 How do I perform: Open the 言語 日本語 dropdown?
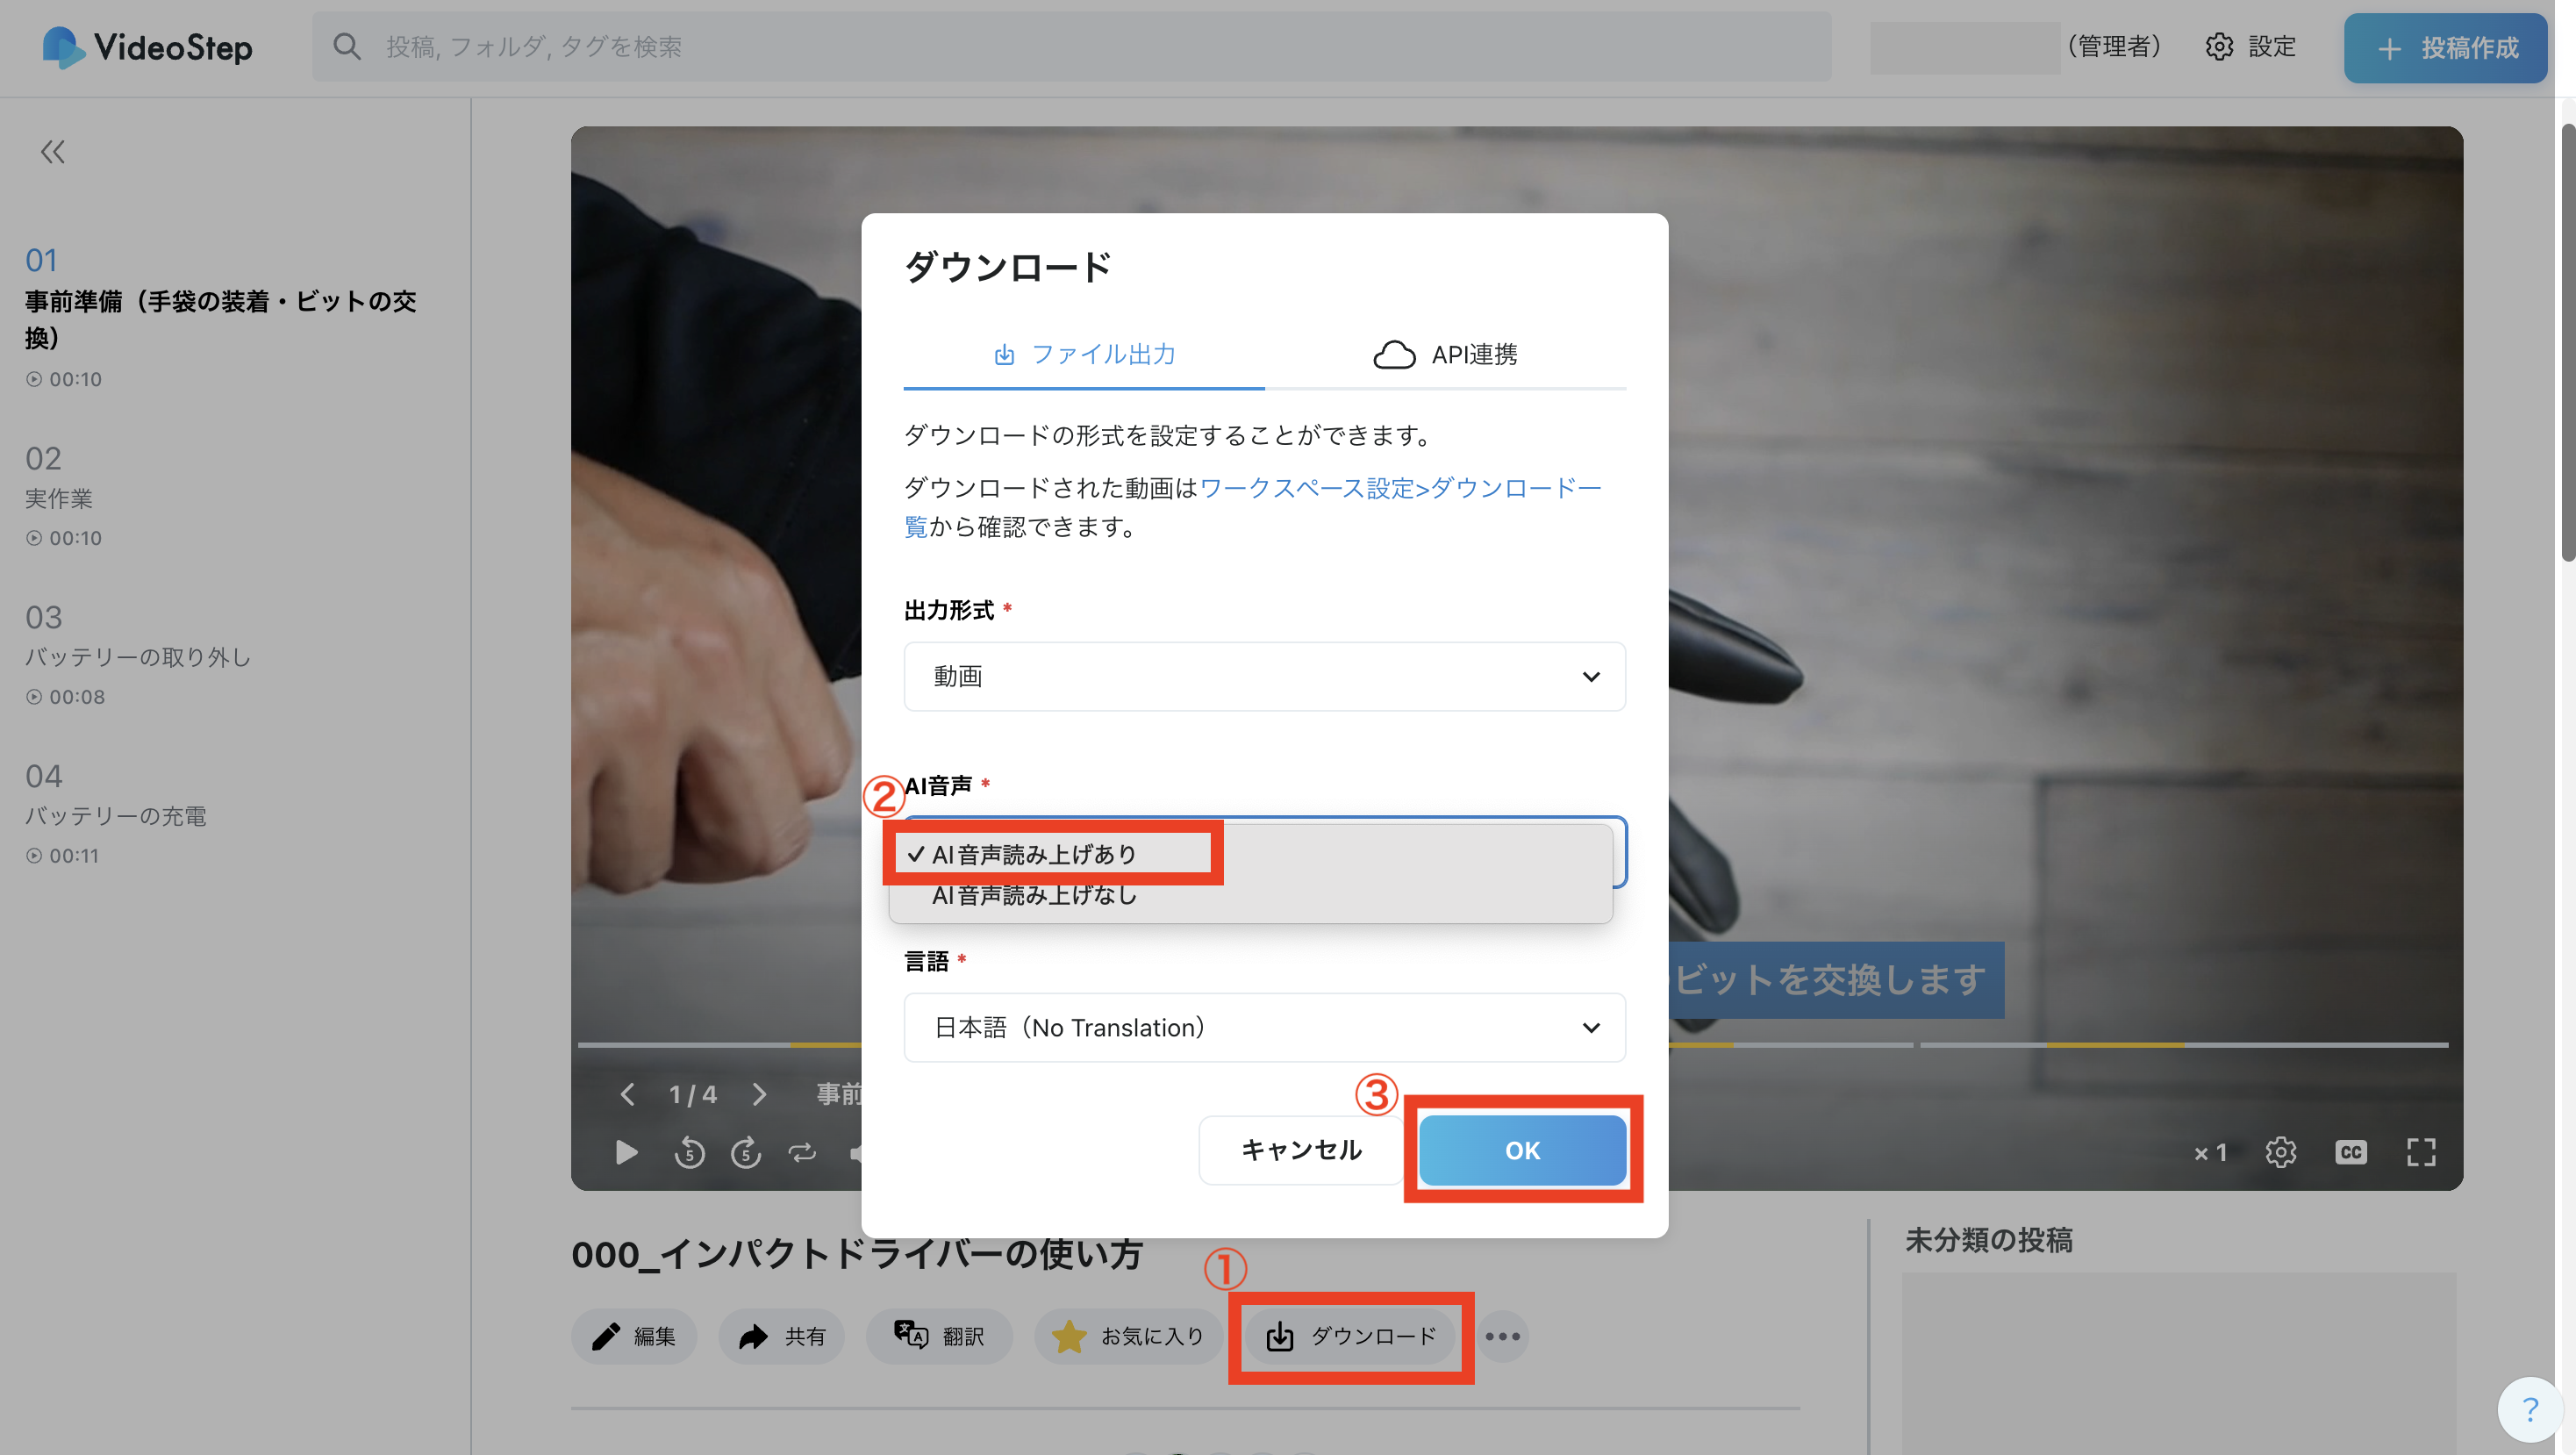(1264, 1027)
